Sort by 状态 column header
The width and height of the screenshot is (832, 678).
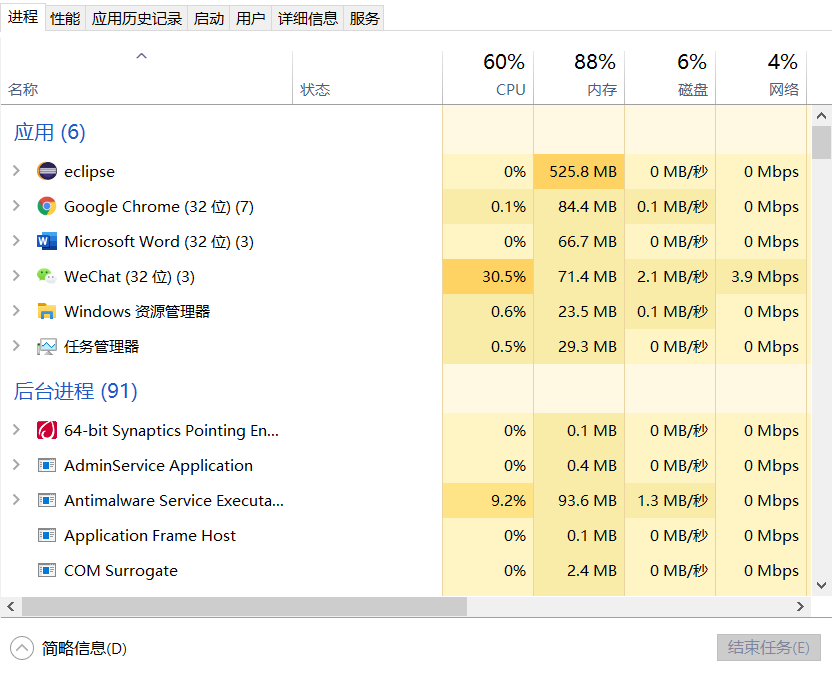click(367, 77)
